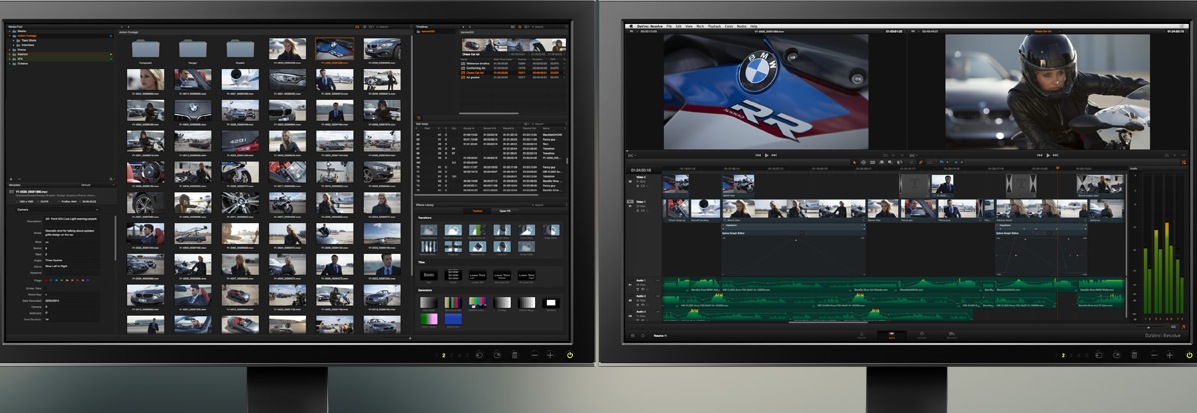Select the BMW logo close-up clip thumbnail
Viewport: 1197px width, 413px height.
[x=193, y=111]
